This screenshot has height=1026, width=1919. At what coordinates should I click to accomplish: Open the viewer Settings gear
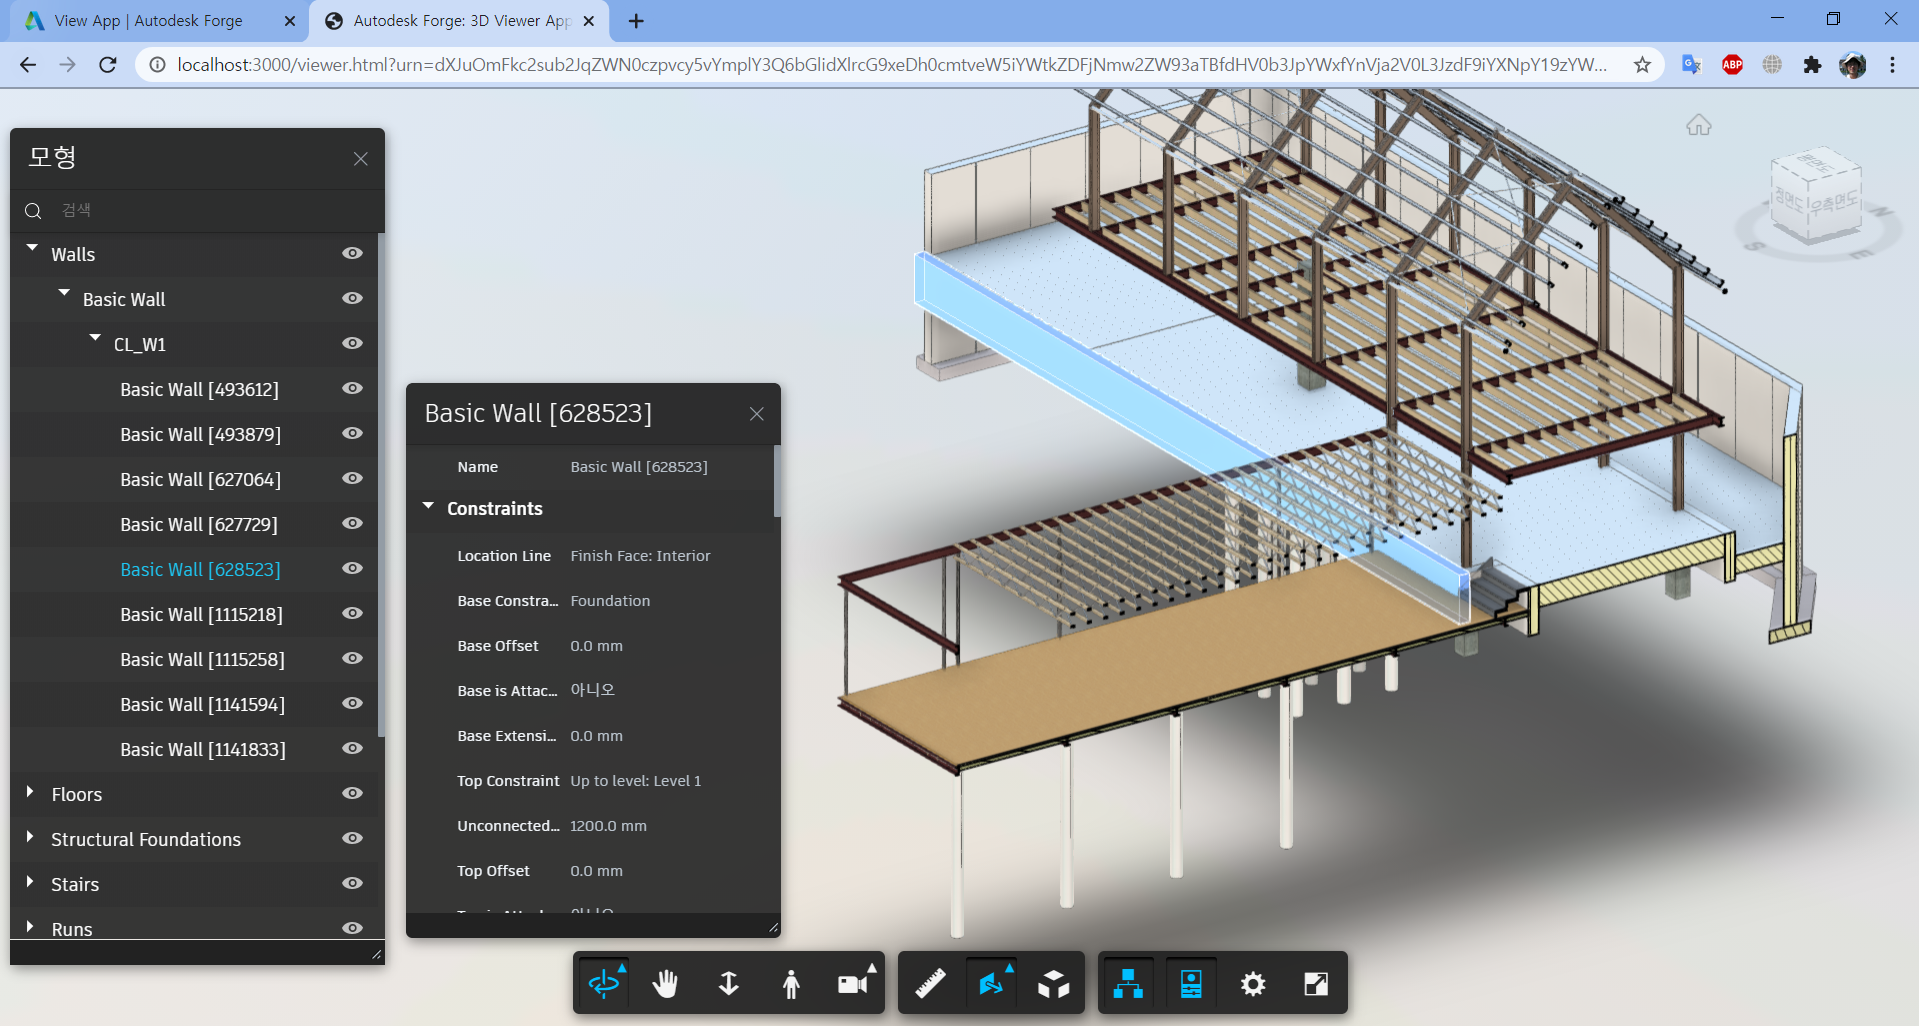(x=1252, y=983)
